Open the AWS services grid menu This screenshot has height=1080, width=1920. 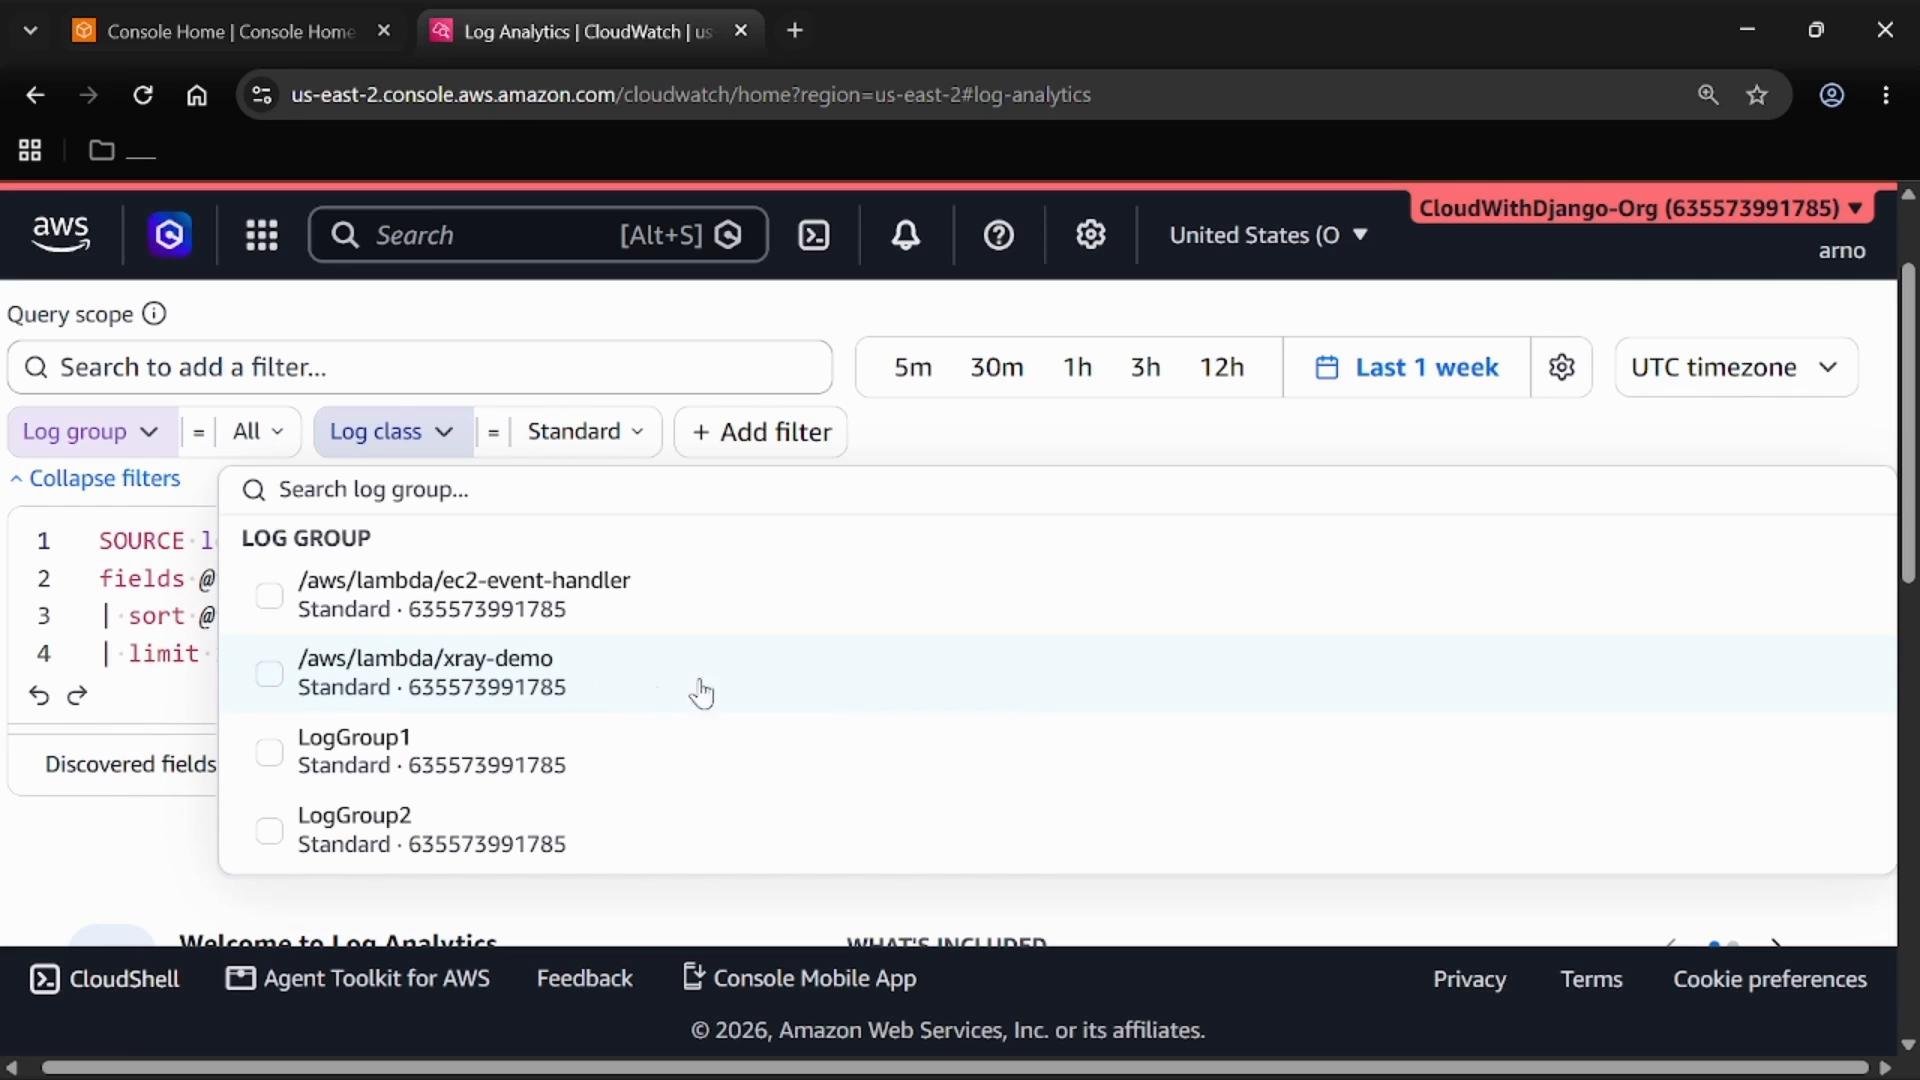click(262, 235)
